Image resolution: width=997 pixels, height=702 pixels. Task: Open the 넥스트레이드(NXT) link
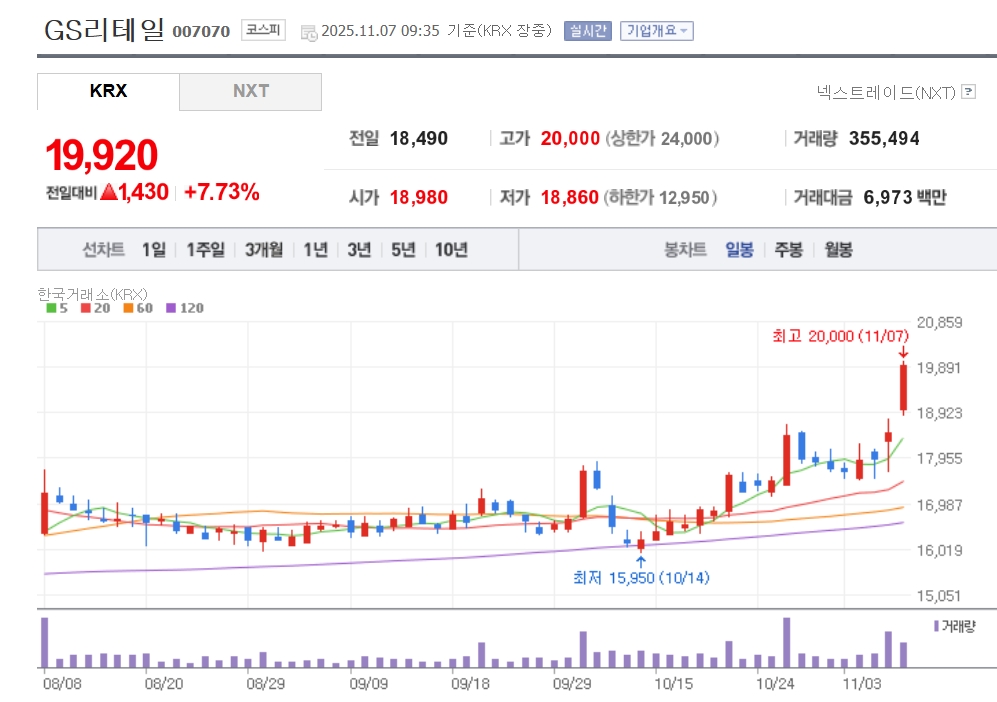886,92
